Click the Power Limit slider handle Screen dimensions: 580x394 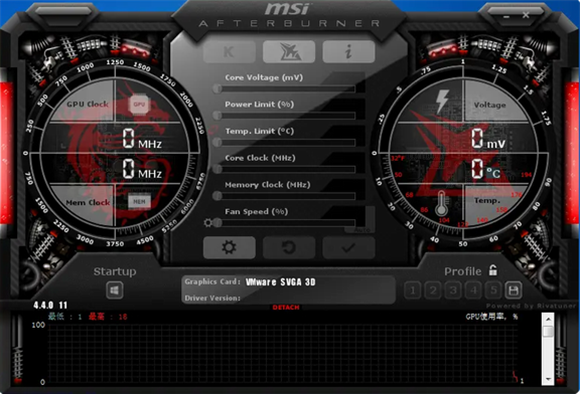[218, 115]
